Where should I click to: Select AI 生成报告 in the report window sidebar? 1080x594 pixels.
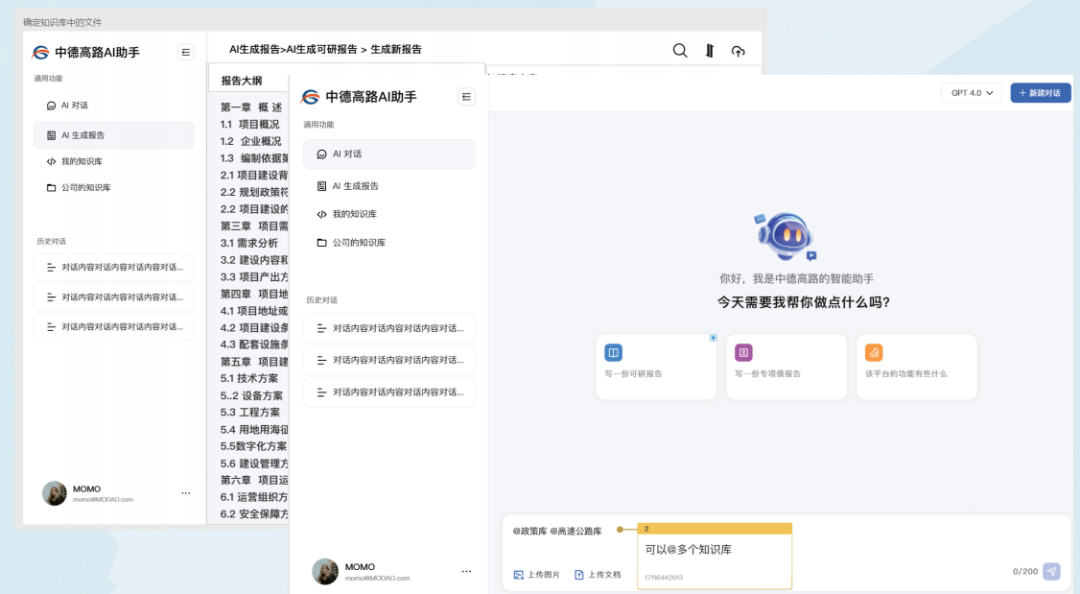114,135
